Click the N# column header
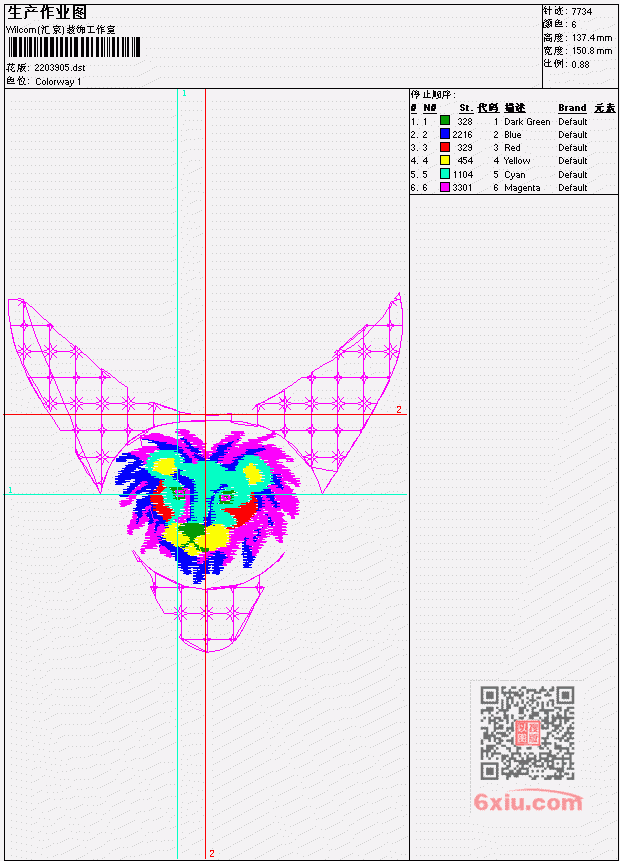Image resolution: width=620 pixels, height=861 pixels. (429, 108)
